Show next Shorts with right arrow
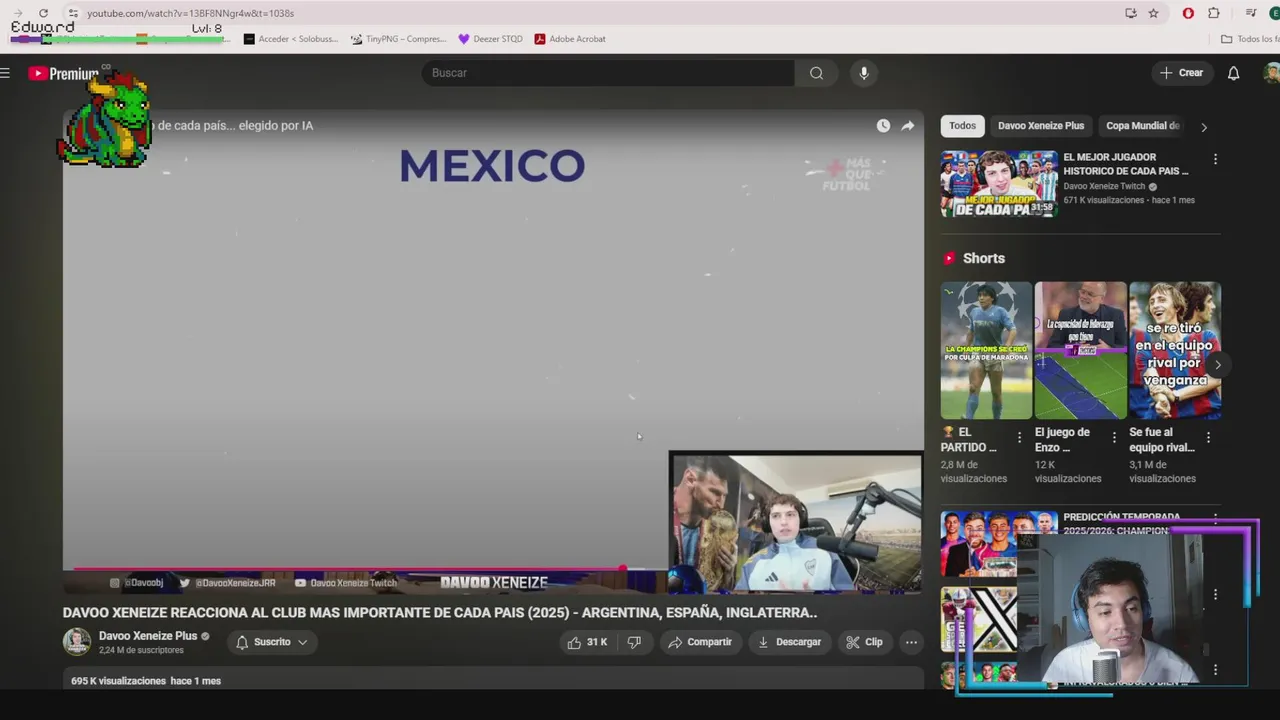This screenshot has height=720, width=1280. click(x=1217, y=365)
